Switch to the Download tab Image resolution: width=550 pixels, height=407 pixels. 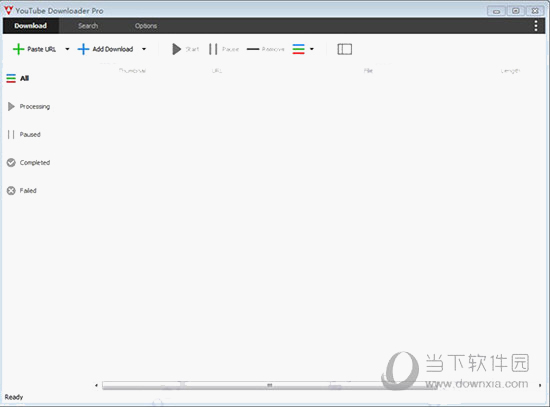pos(31,26)
